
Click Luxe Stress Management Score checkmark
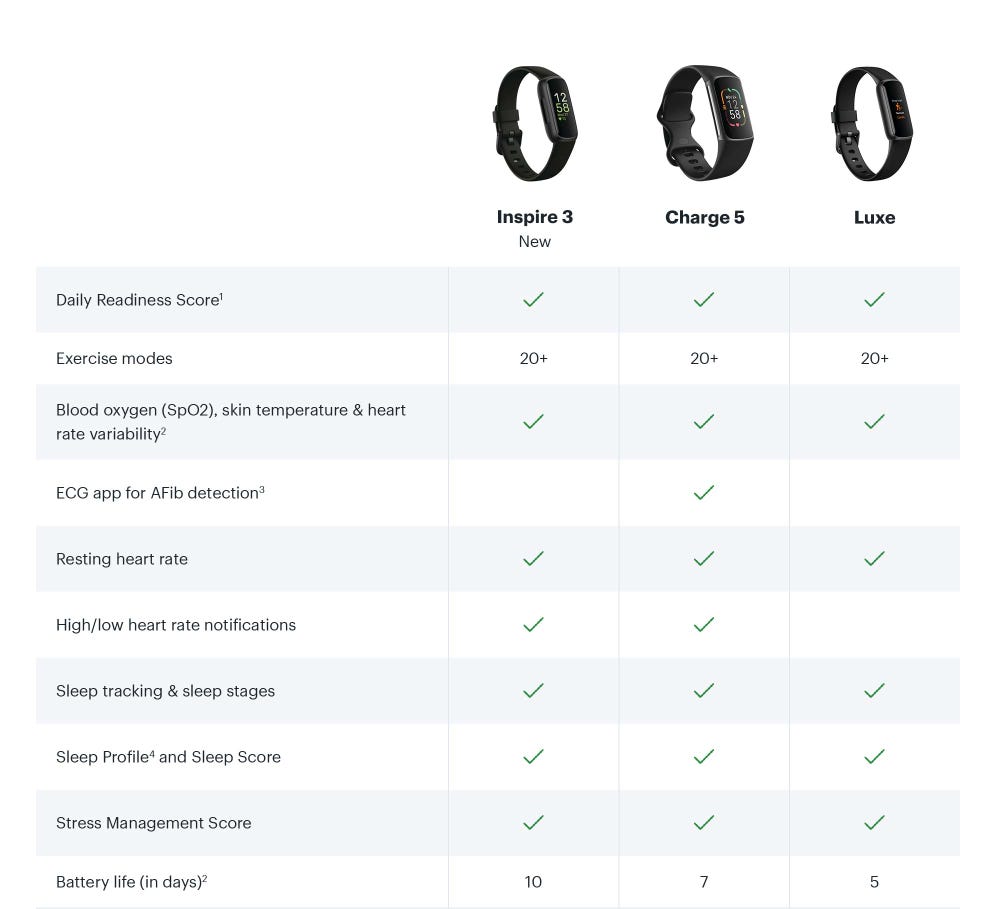[874, 823]
